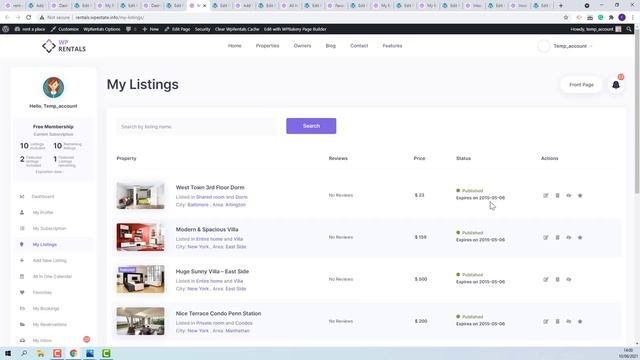The height and width of the screenshot is (360, 640).
Task: Delete the Nice Terrace Condo Penn Station listing
Action: pos(557,322)
